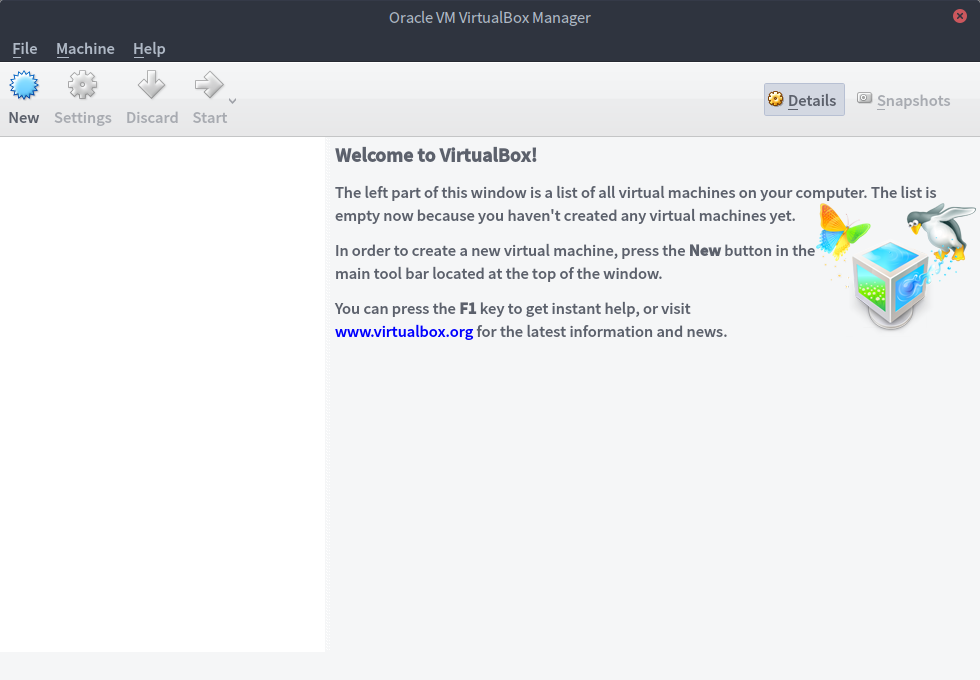This screenshot has height=680, width=980.
Task: Click the "Oracle VM VirtualBox Manager" title text
Action: pyautogui.click(x=490, y=18)
